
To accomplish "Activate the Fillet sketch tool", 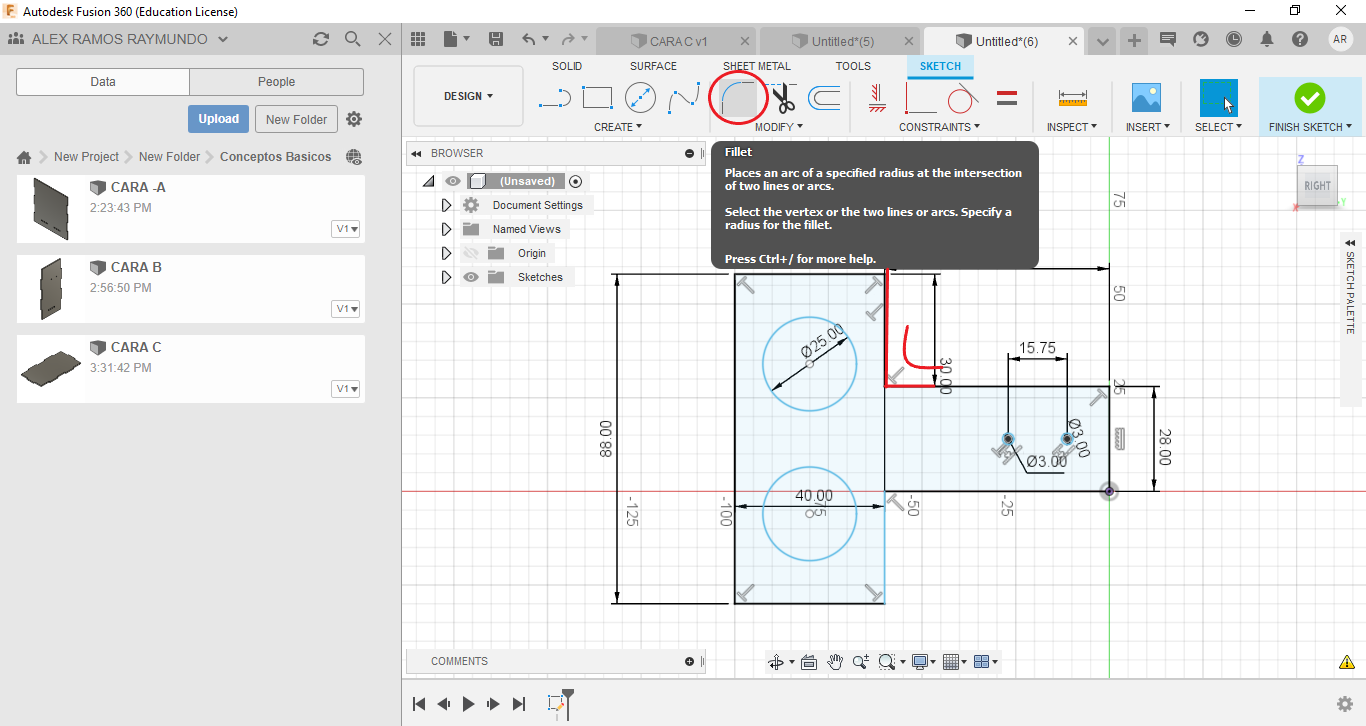I will pos(738,98).
